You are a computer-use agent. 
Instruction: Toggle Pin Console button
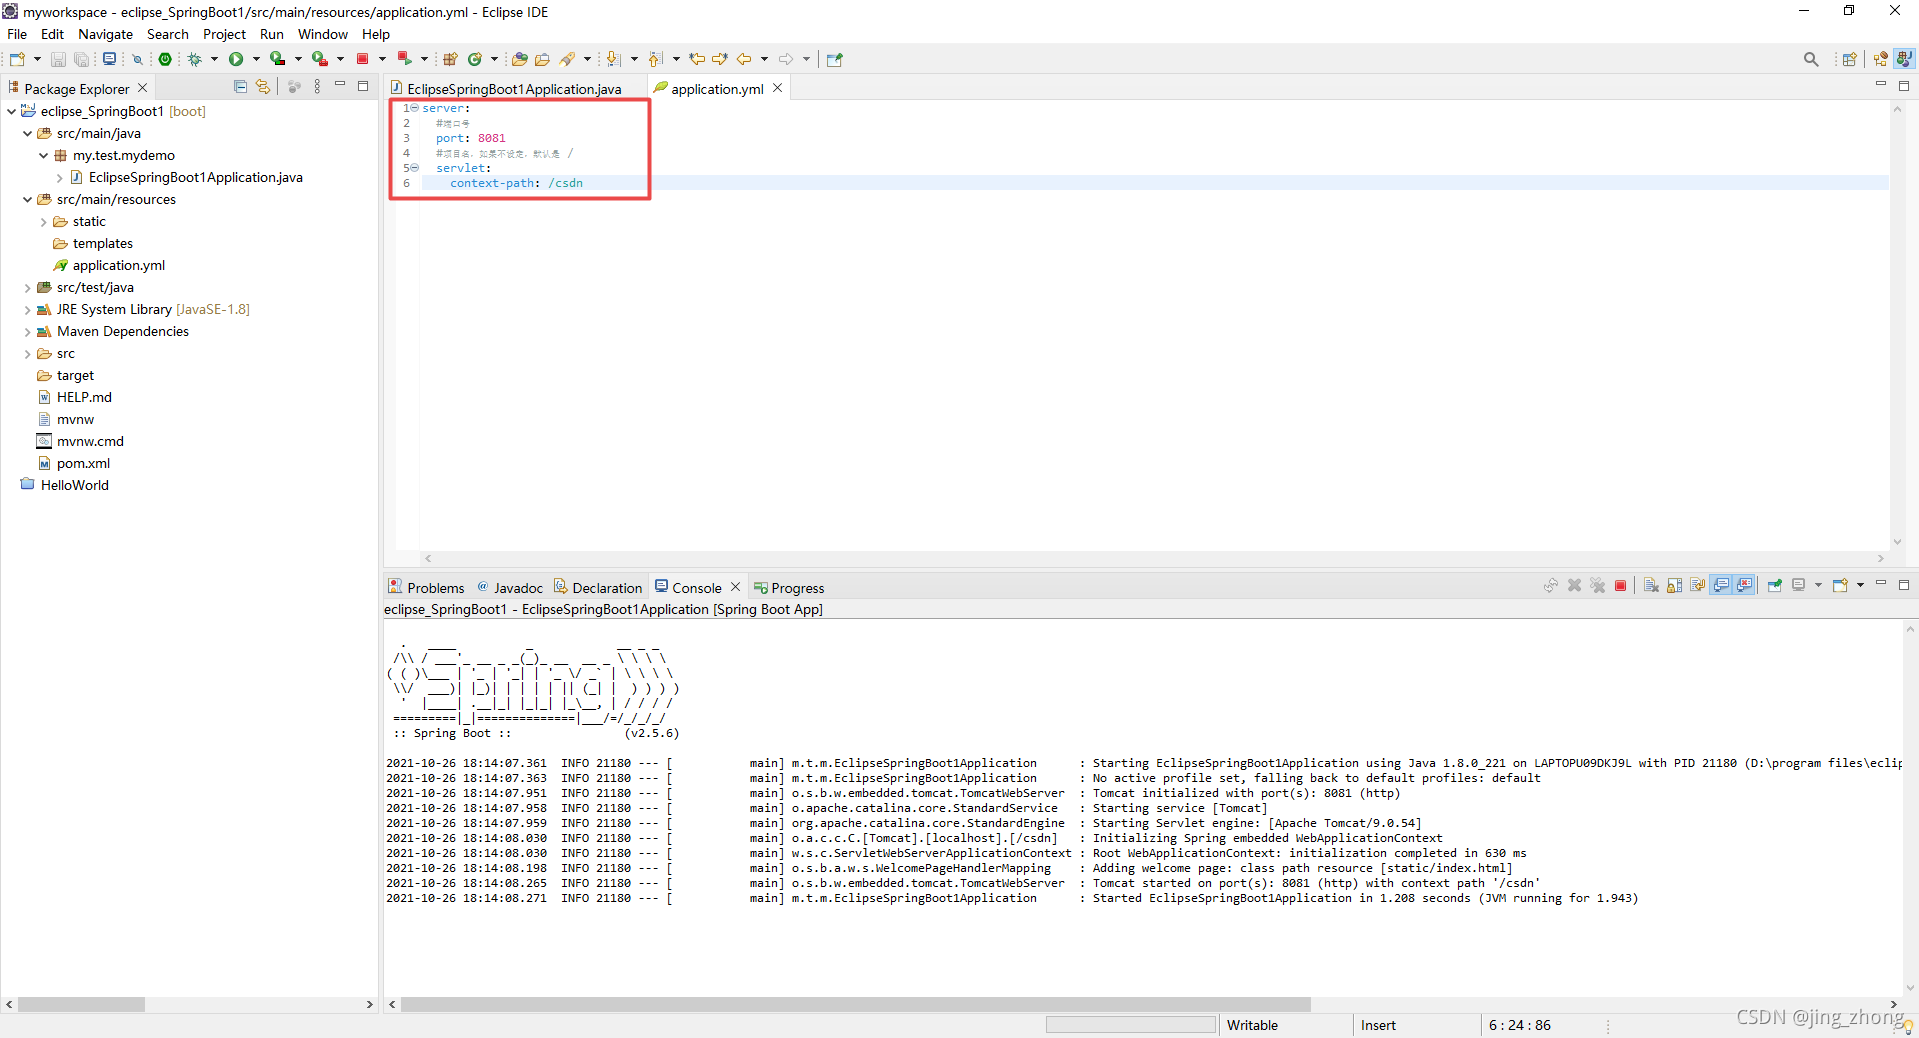pos(1775,585)
